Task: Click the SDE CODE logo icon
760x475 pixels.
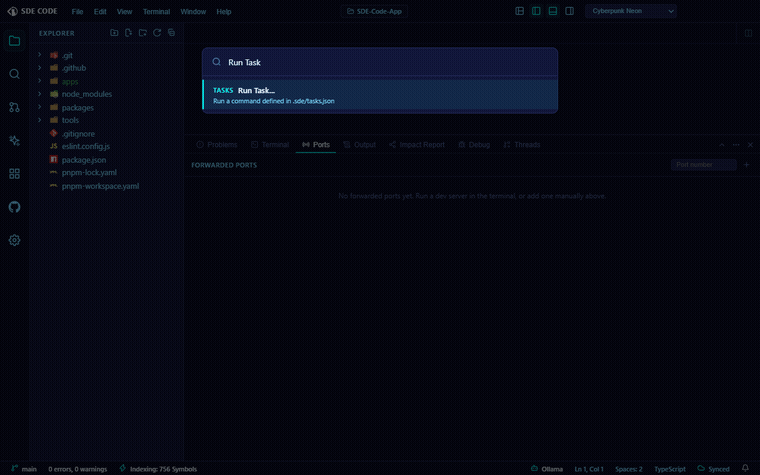Action: pyautogui.click(x=13, y=11)
